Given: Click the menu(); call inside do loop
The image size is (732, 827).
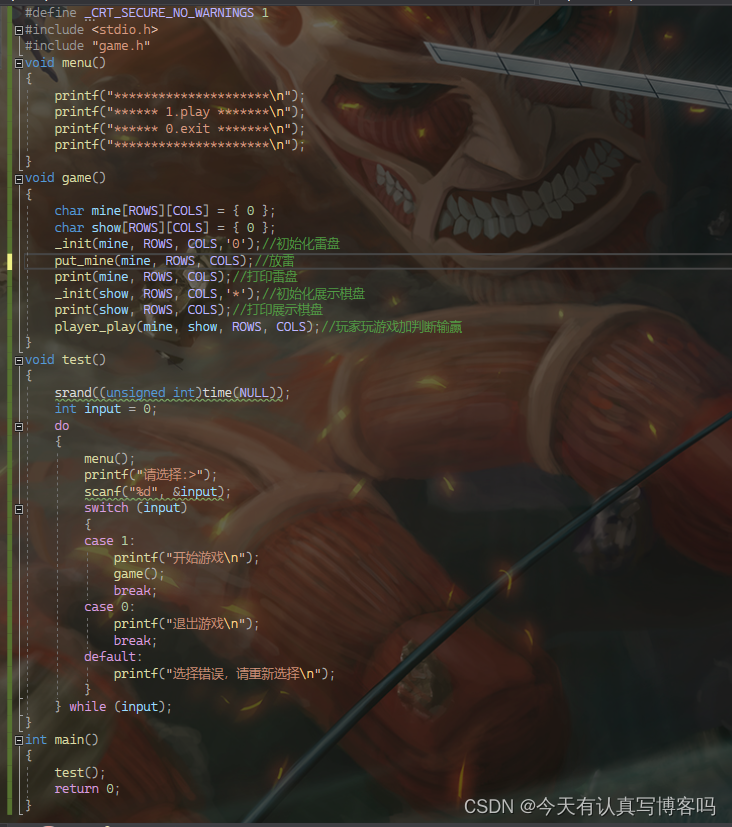Looking at the screenshot, I should tap(109, 459).
